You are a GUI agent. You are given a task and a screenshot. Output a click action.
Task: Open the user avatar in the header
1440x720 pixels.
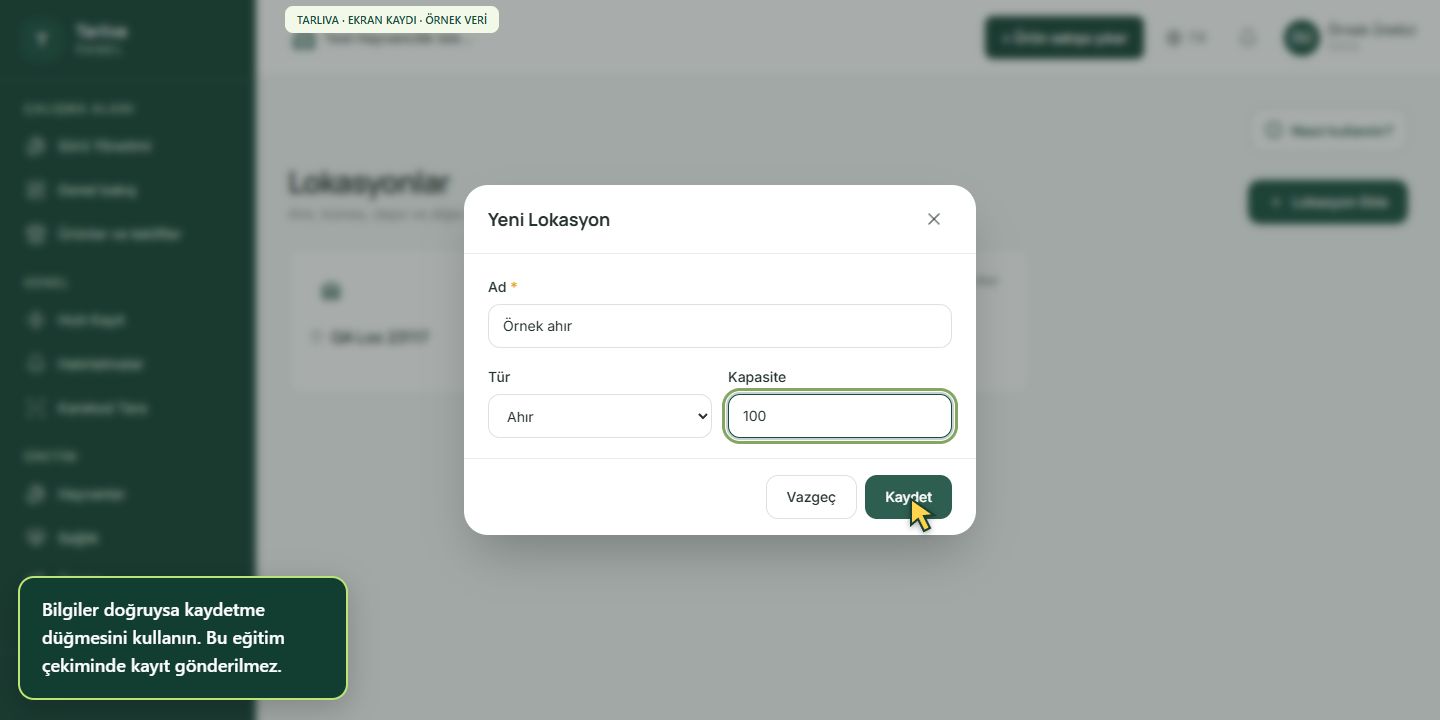[x=1301, y=38]
